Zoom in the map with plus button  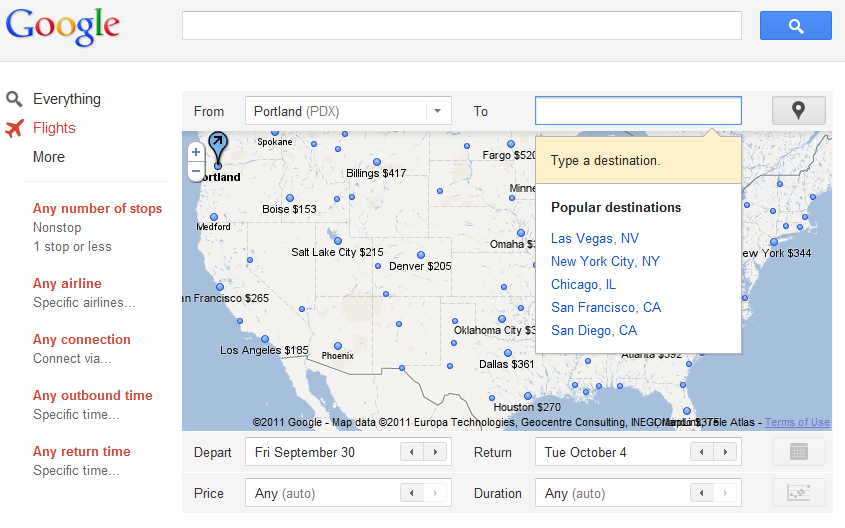[x=196, y=152]
